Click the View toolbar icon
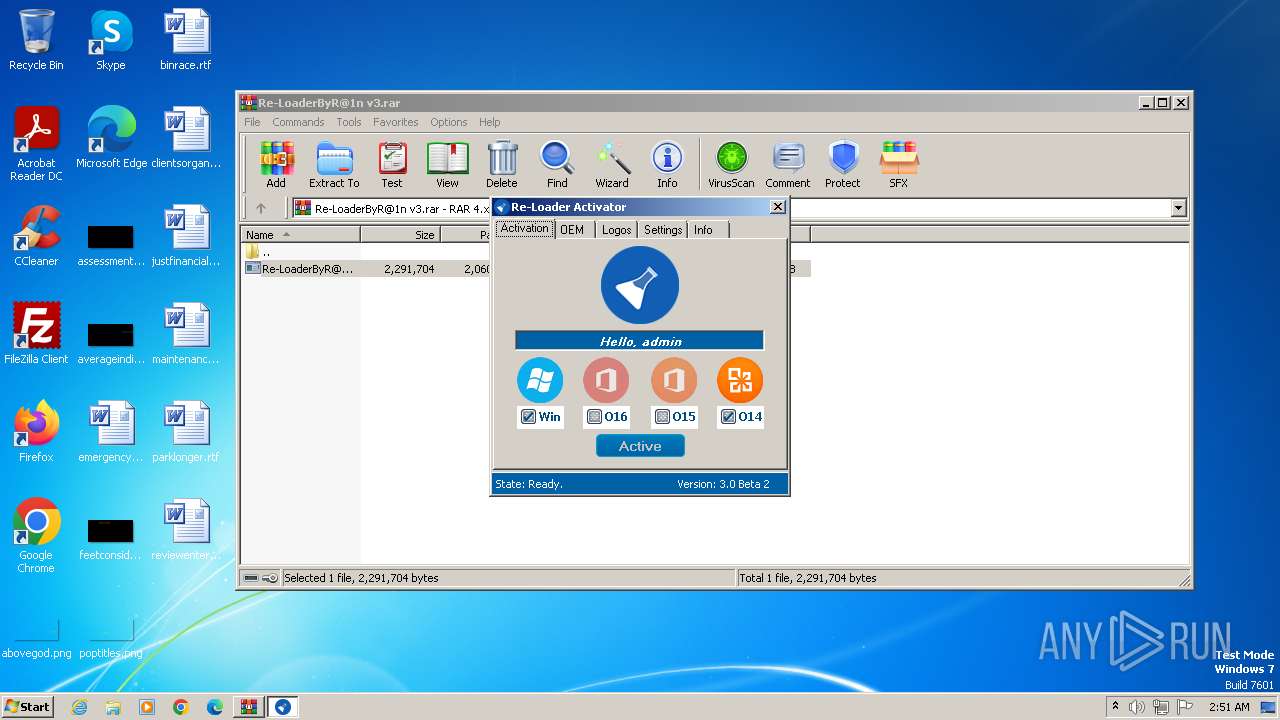The width and height of the screenshot is (1280, 720). (447, 164)
